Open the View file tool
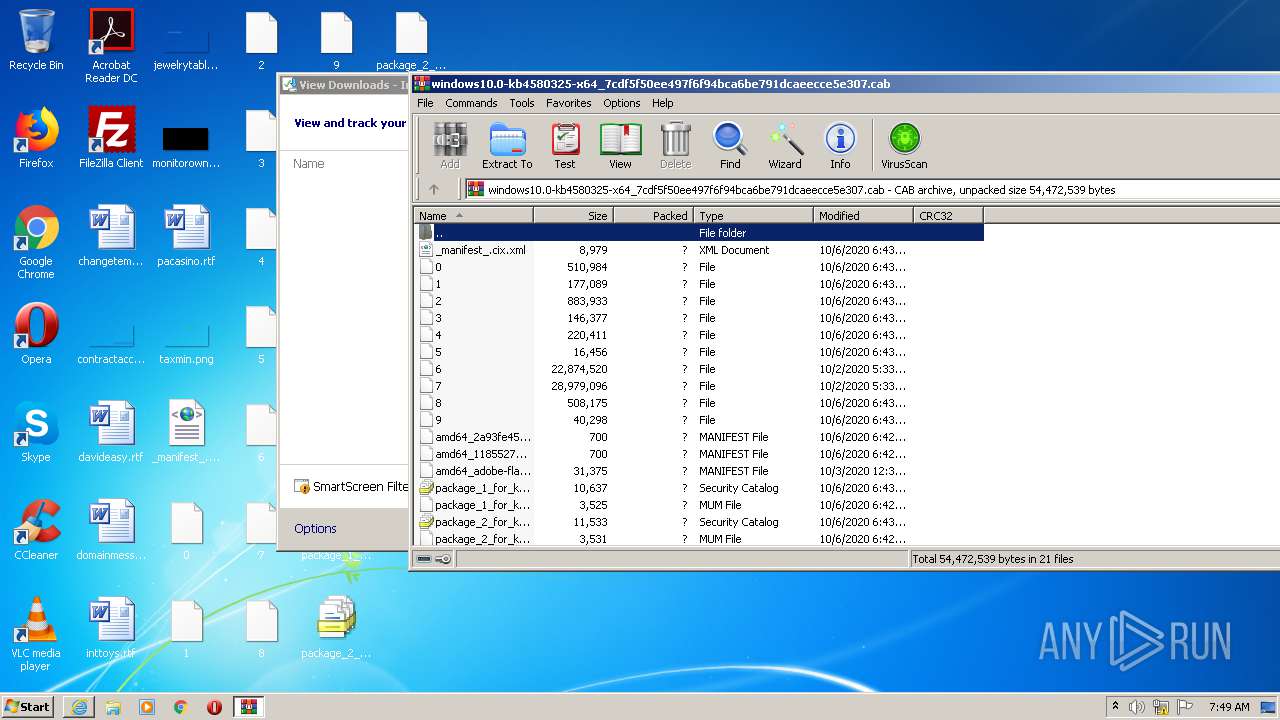Image resolution: width=1280 pixels, height=720 pixels. point(620,146)
